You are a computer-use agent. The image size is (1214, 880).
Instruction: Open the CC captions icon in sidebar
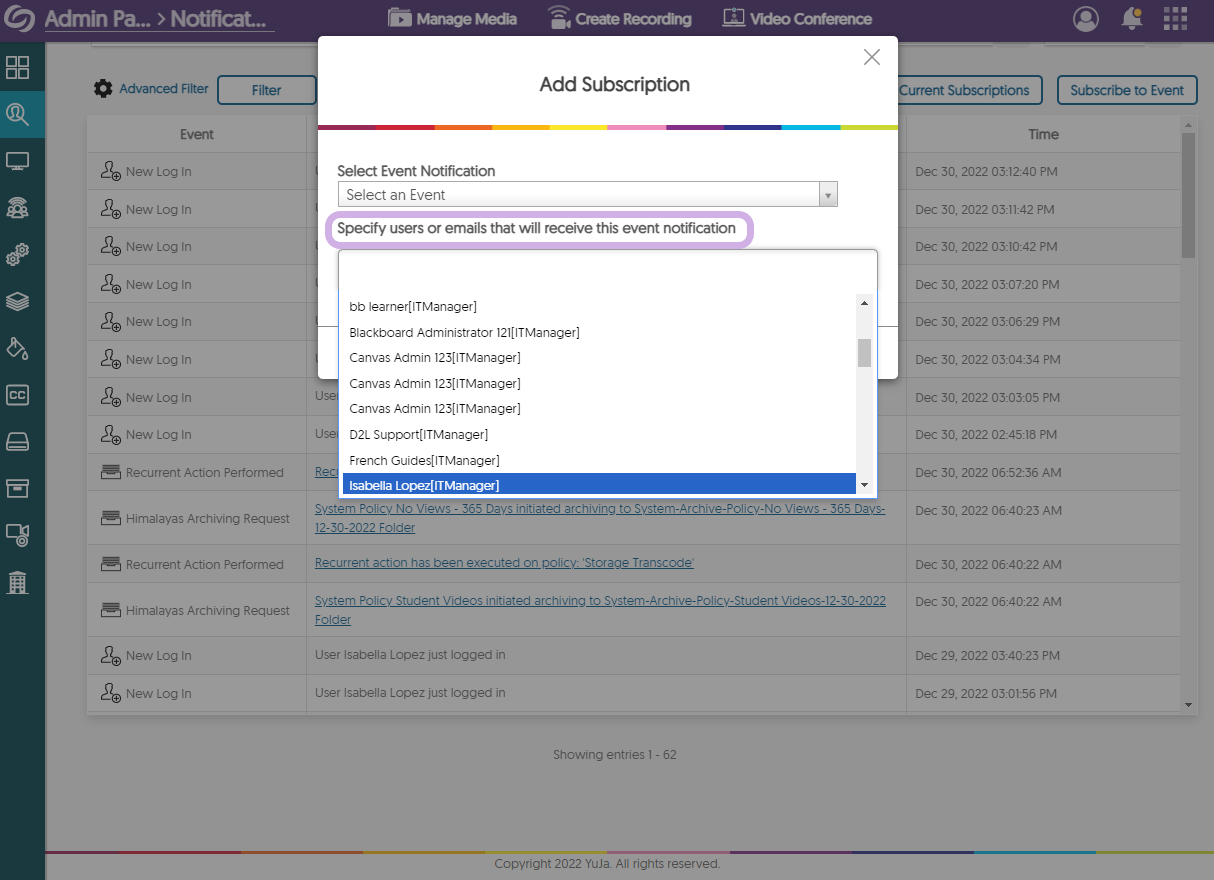(x=17, y=395)
